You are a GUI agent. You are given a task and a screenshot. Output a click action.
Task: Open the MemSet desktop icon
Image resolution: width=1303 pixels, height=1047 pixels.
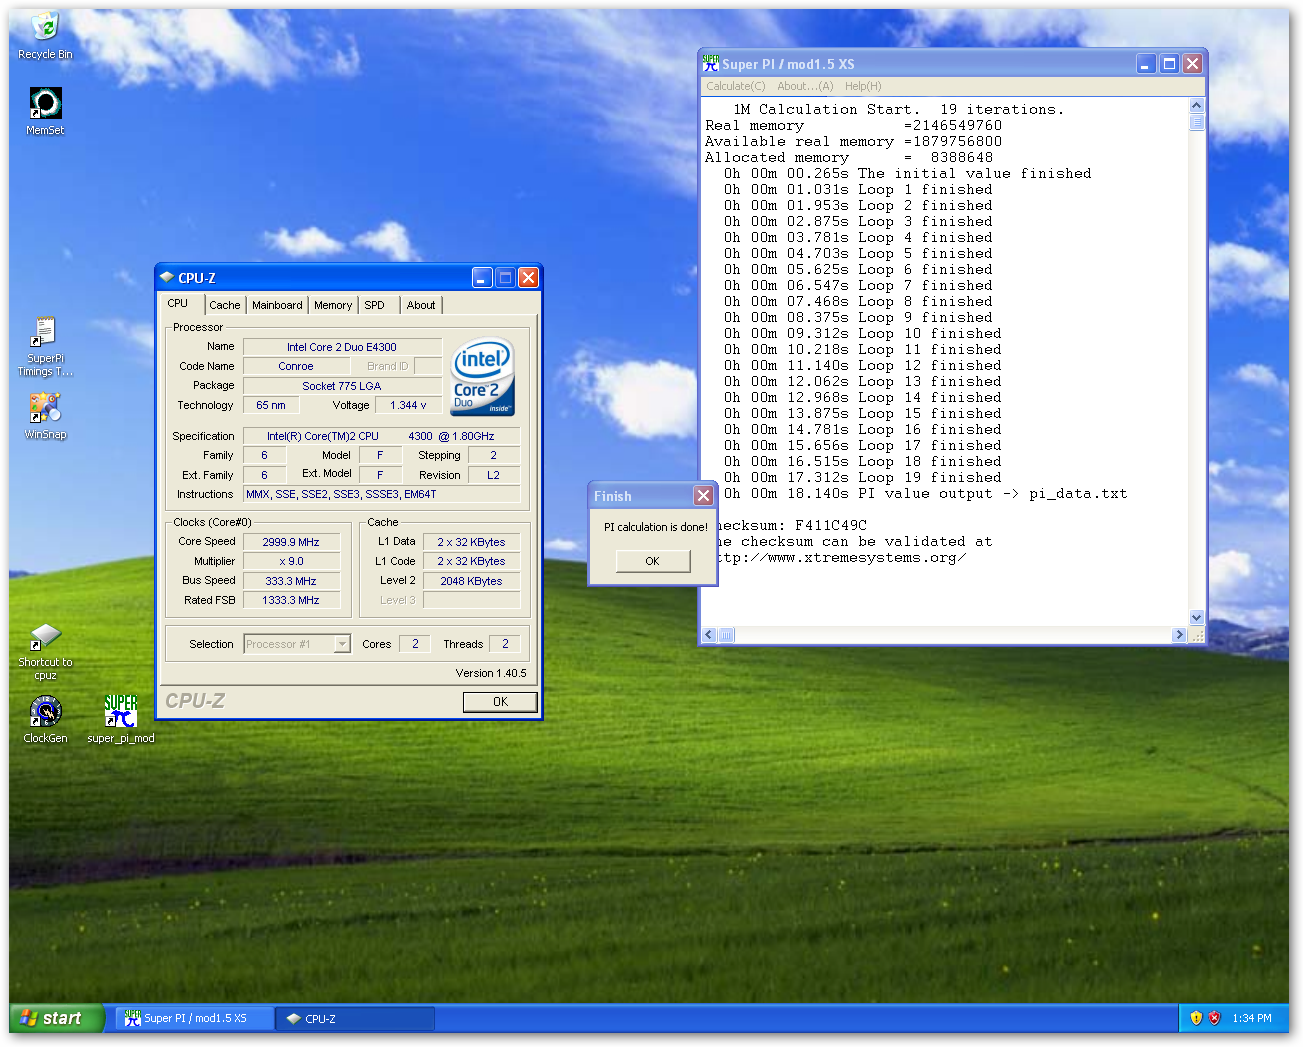pos(45,111)
